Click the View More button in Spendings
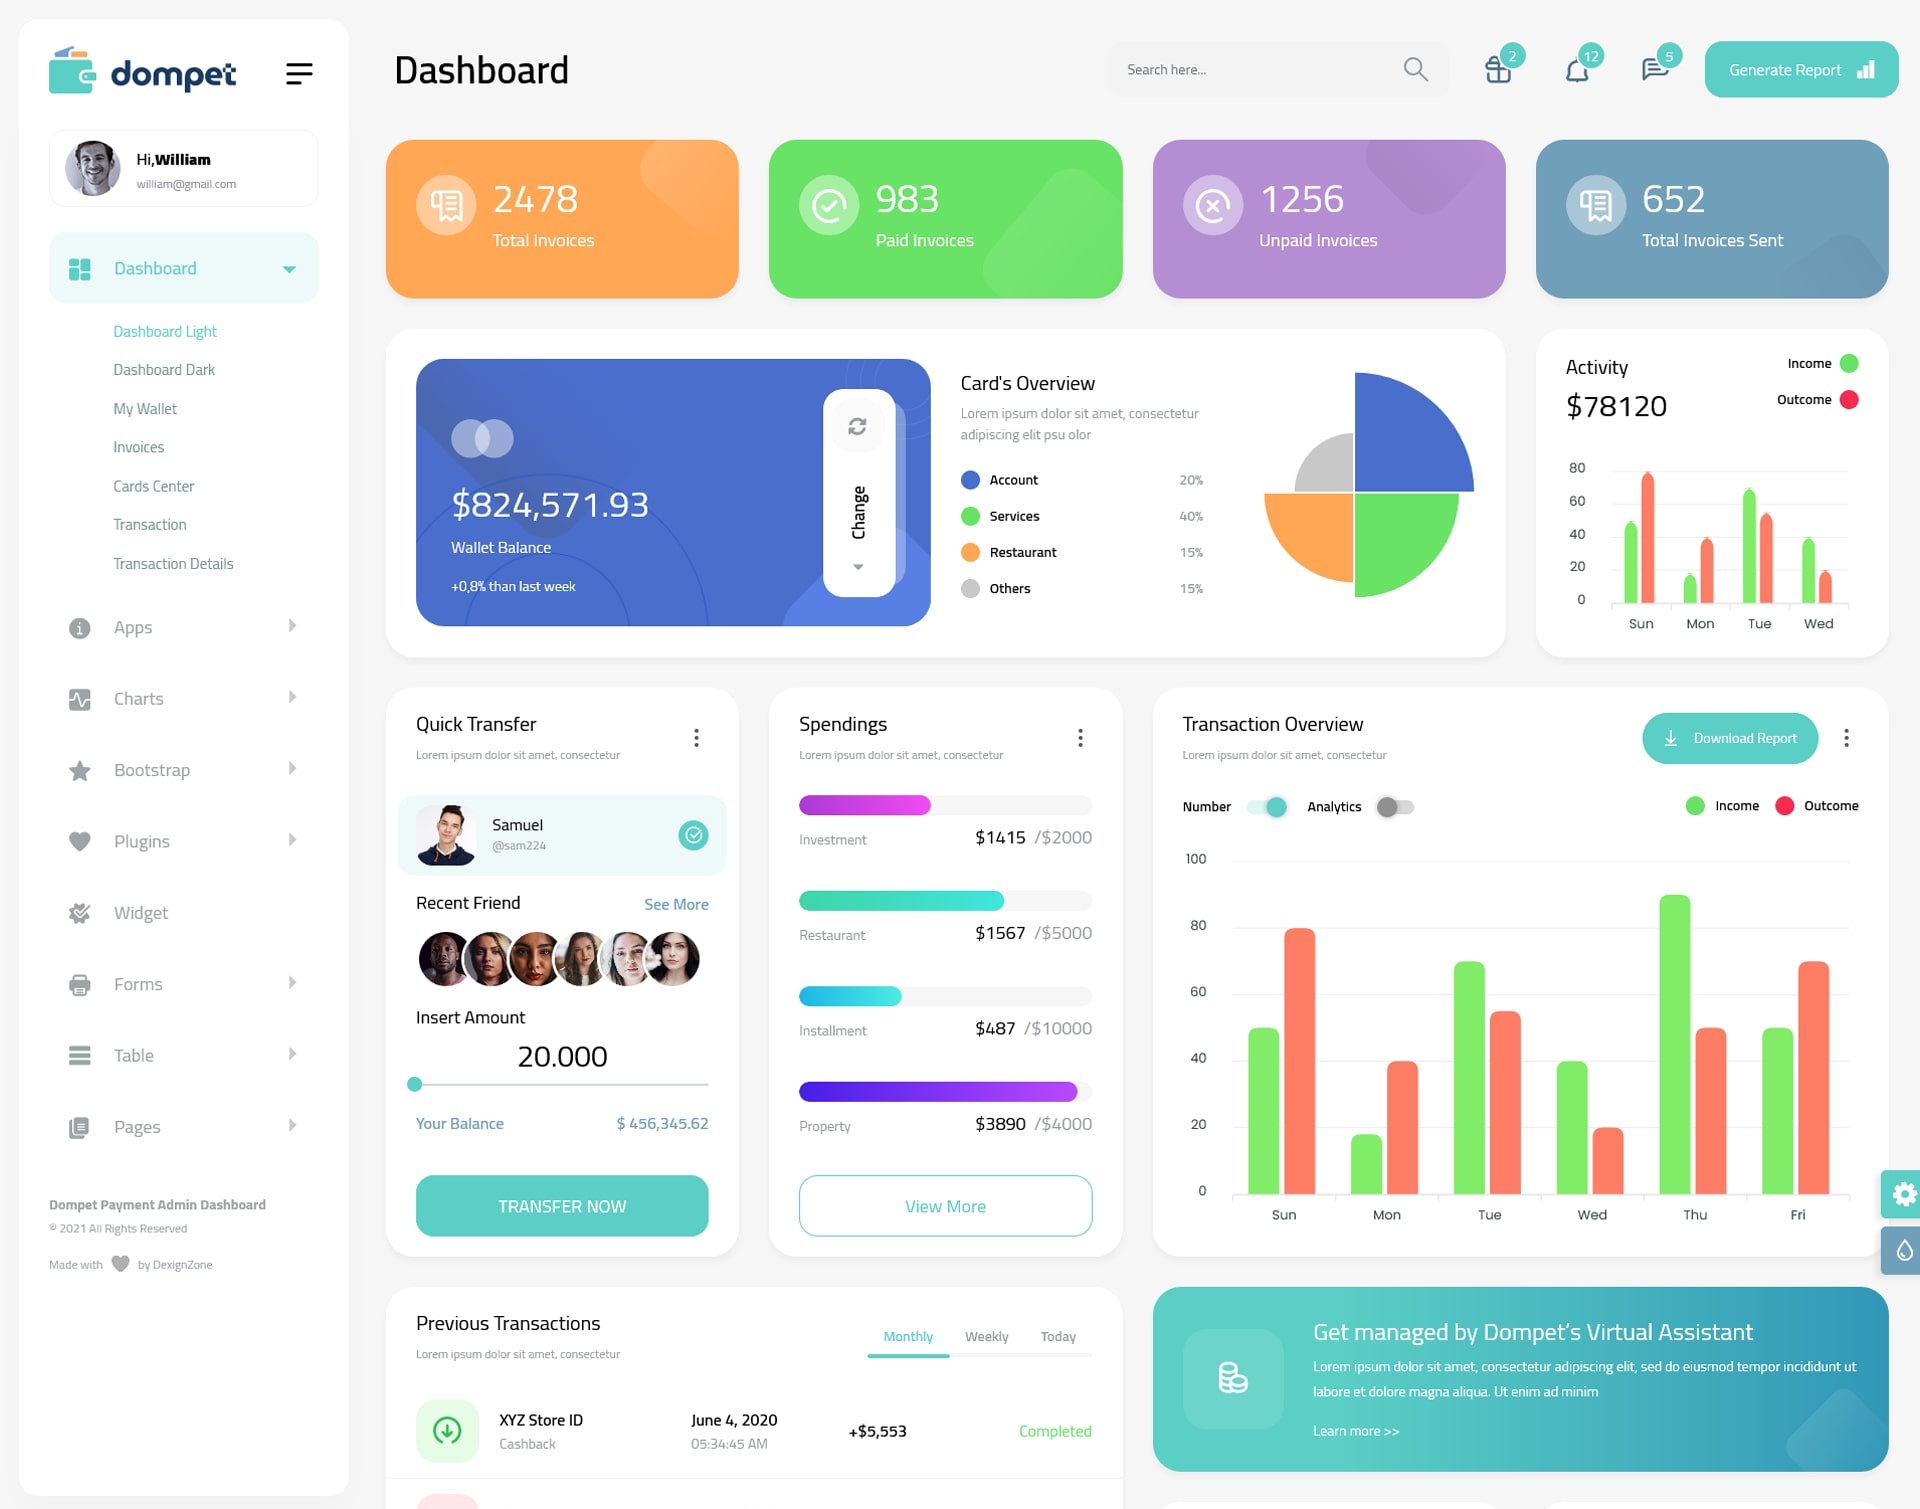The height and width of the screenshot is (1509, 1920). pyautogui.click(x=946, y=1205)
